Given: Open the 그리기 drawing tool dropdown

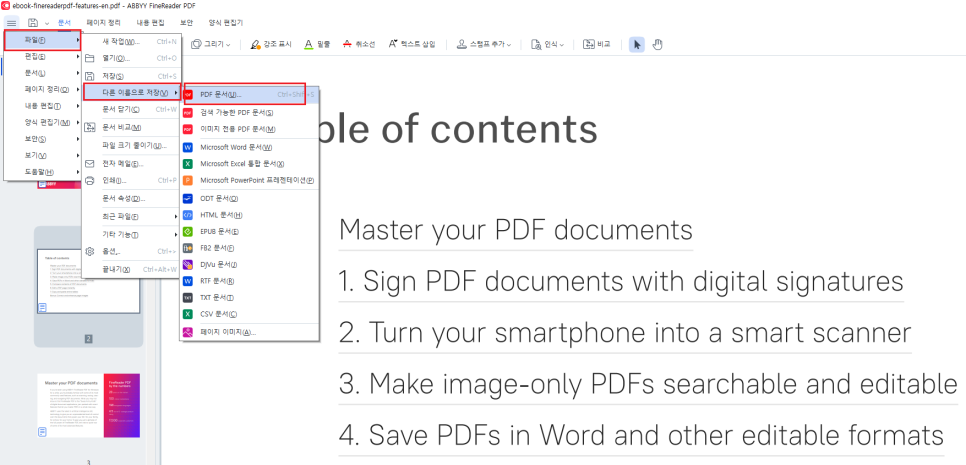Looking at the screenshot, I should tap(211, 44).
